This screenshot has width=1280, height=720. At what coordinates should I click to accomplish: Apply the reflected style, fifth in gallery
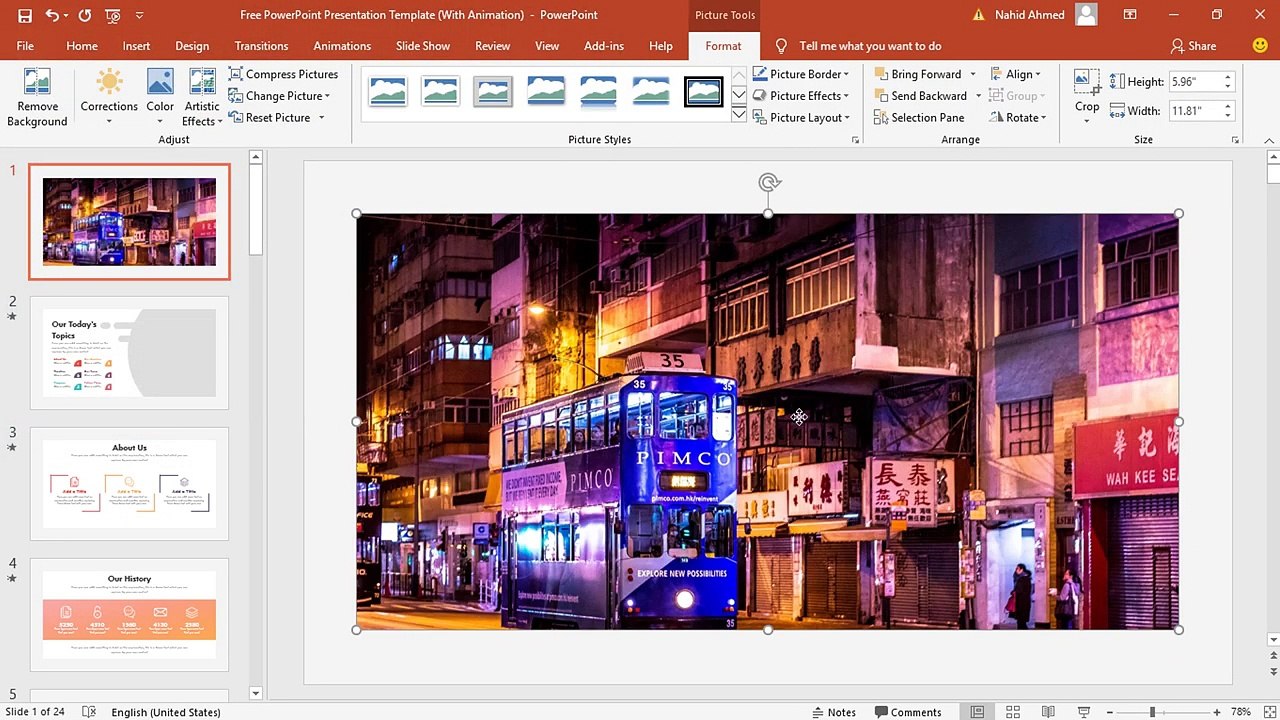pos(598,91)
